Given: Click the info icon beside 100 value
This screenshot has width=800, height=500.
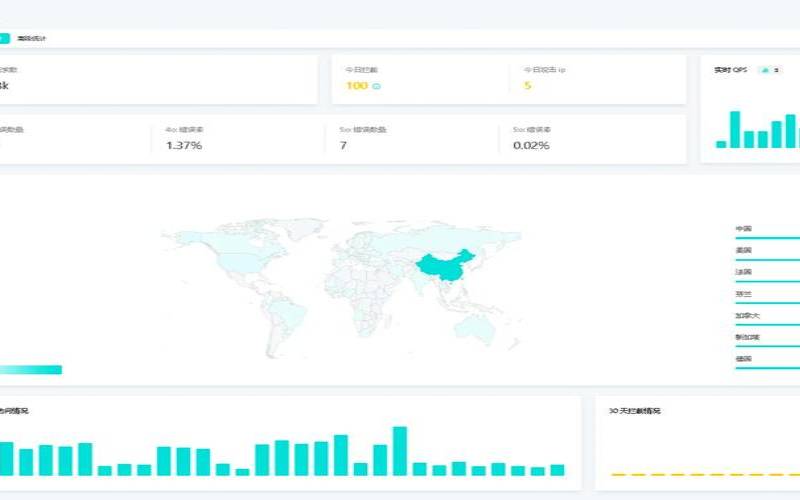Looking at the screenshot, I should tap(377, 86).
